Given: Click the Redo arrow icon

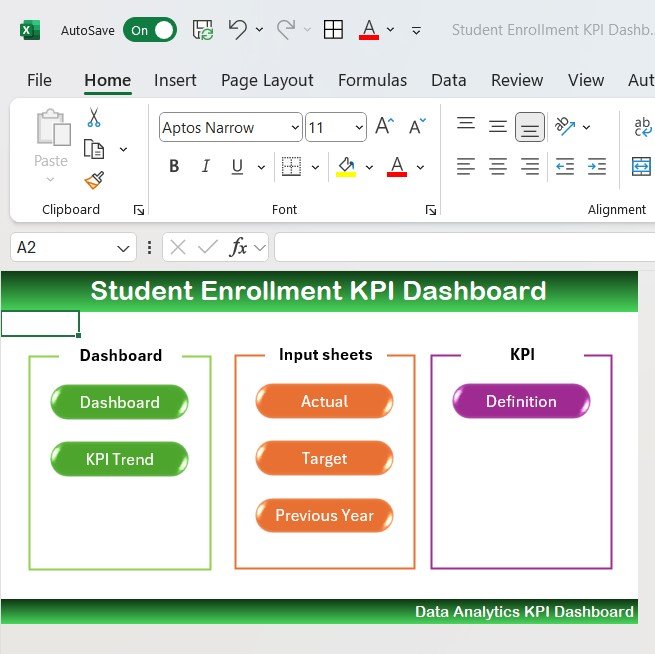Looking at the screenshot, I should pyautogui.click(x=286, y=30).
